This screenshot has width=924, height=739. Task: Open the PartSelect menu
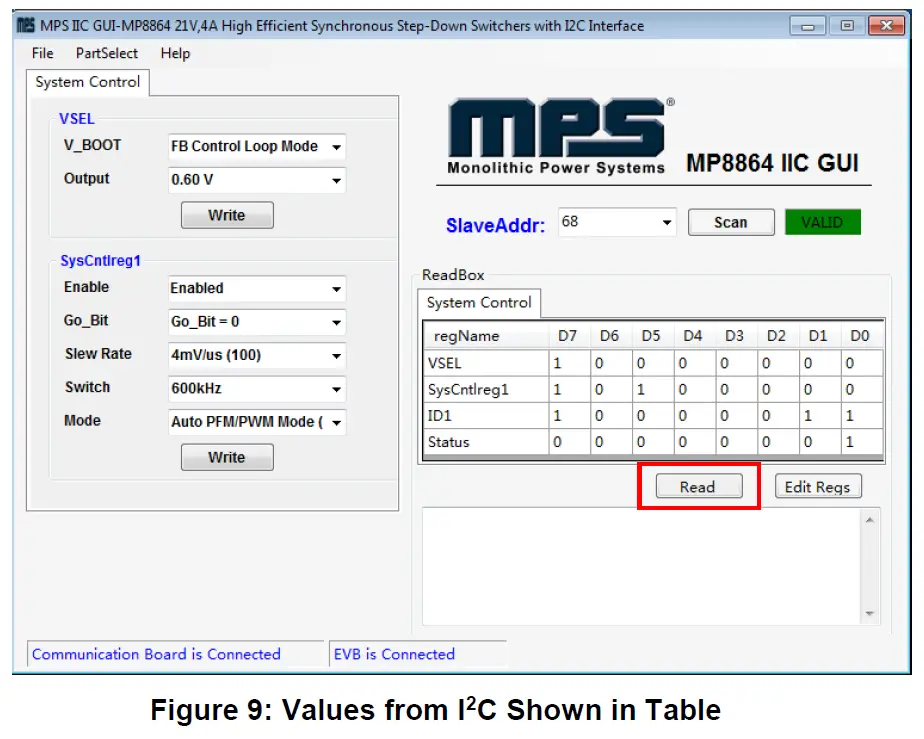coord(107,54)
